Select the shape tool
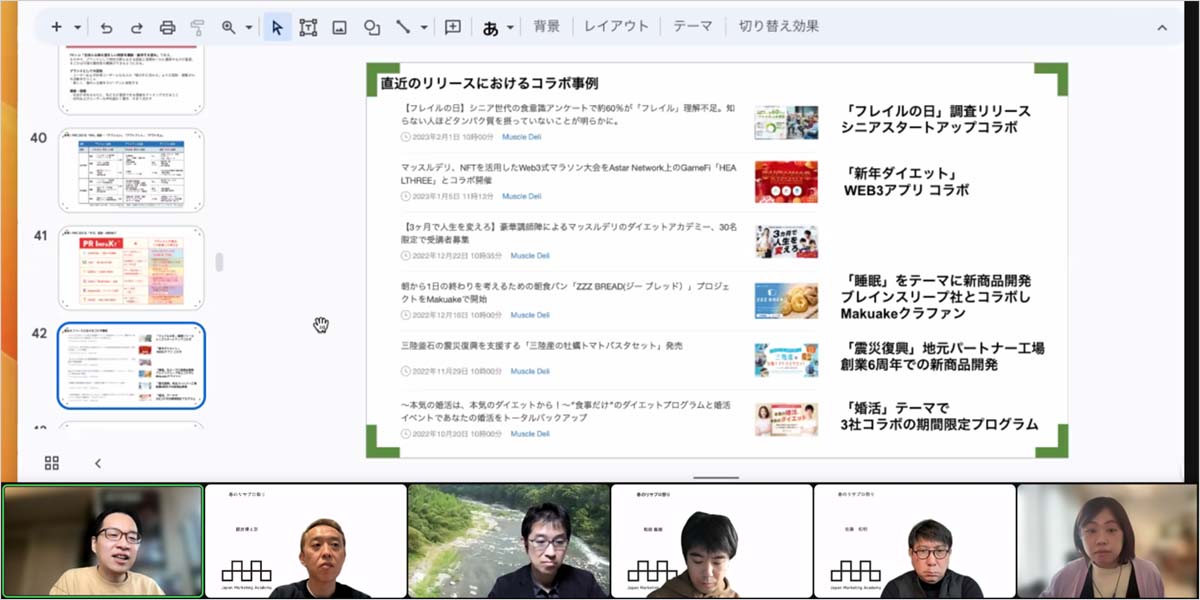The width and height of the screenshot is (1200, 600). (x=372, y=27)
